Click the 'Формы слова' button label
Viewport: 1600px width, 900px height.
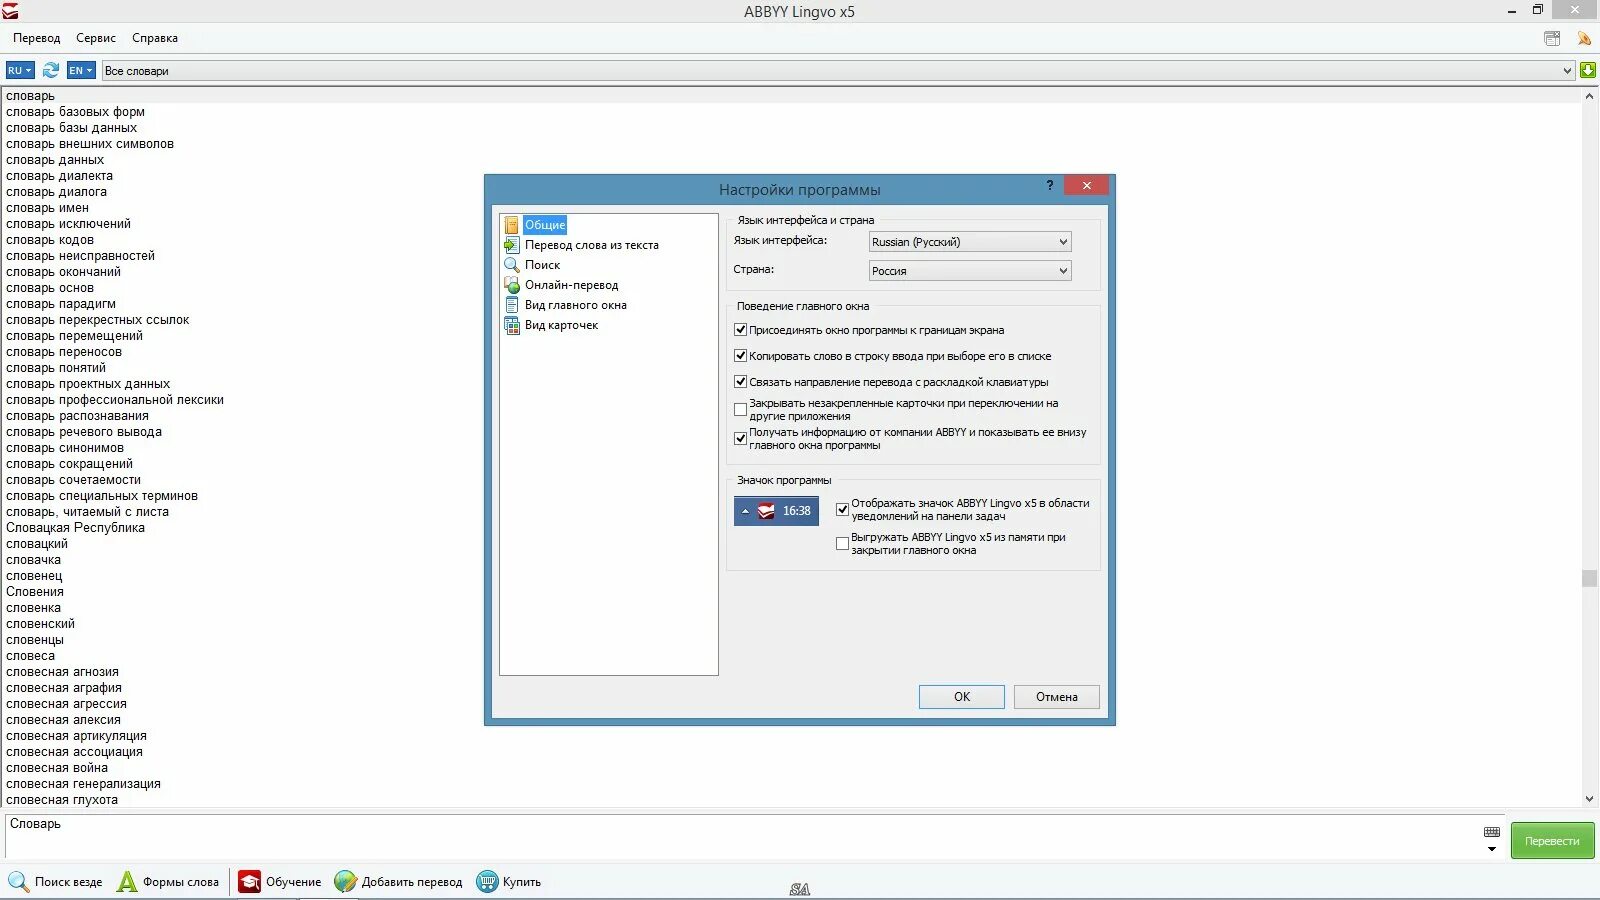pos(181,882)
